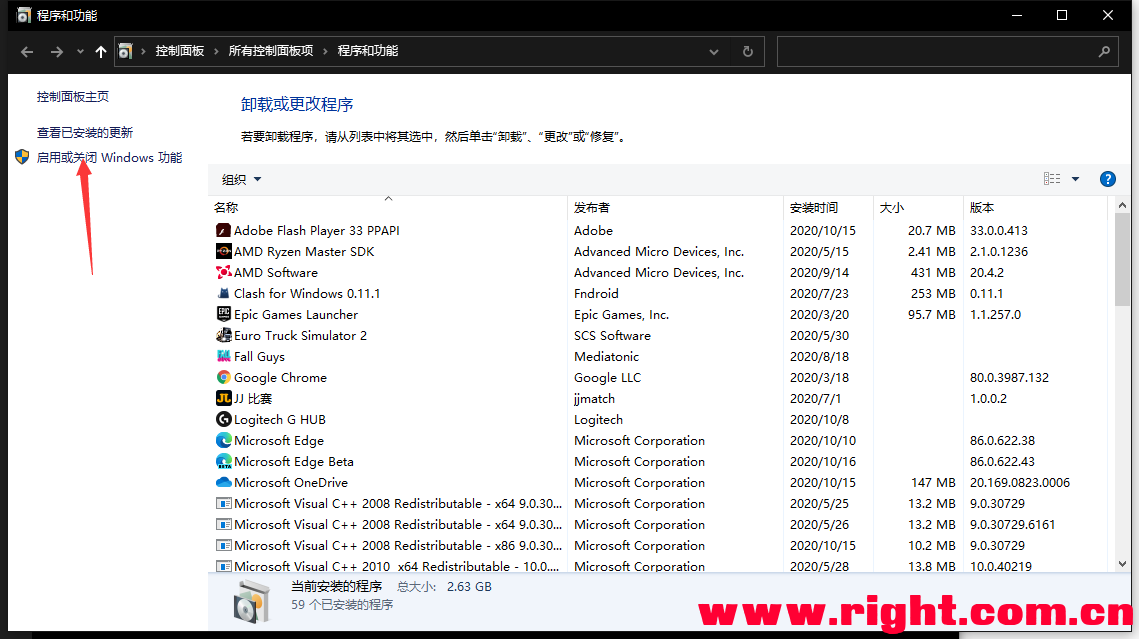Viewport: 1139px width, 639px height.
Task: Click the Mediatonic publisher cell
Action: pyautogui.click(x=607, y=357)
